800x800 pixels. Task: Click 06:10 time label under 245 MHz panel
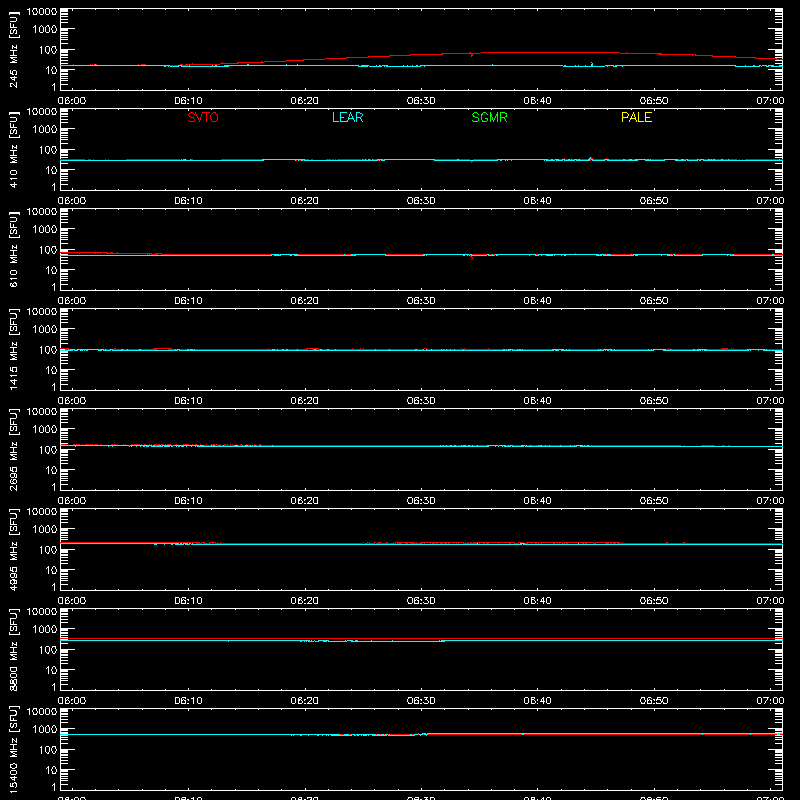[x=188, y=101]
